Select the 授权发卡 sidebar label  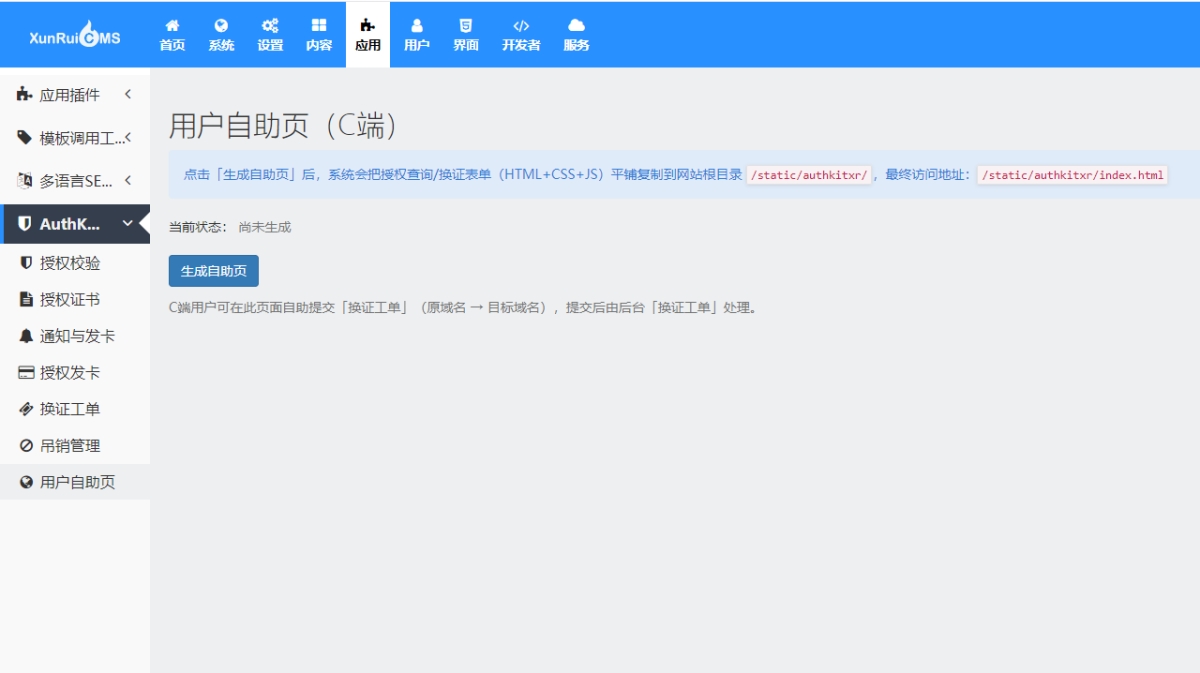[x=70, y=373]
